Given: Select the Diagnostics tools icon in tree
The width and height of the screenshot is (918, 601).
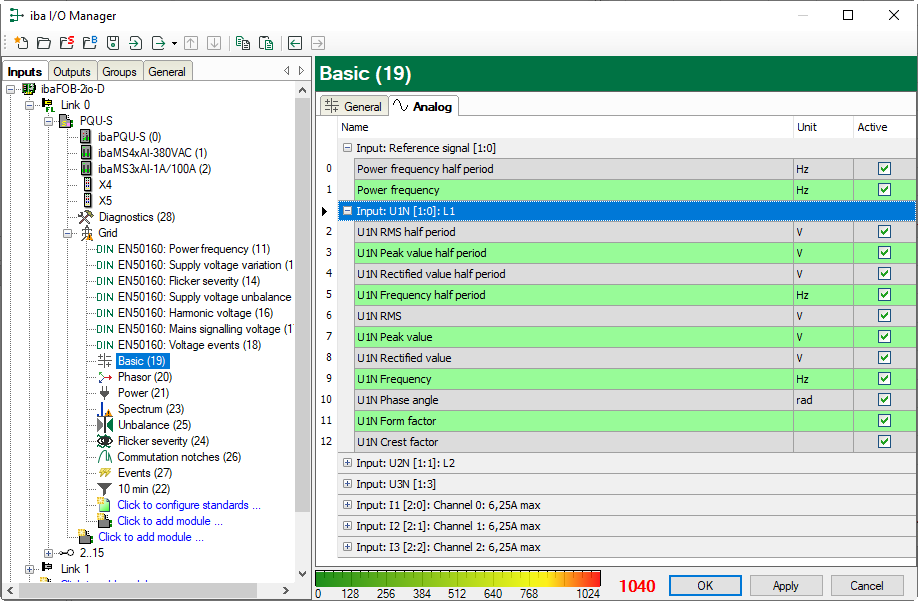Looking at the screenshot, I should pyautogui.click(x=86, y=217).
